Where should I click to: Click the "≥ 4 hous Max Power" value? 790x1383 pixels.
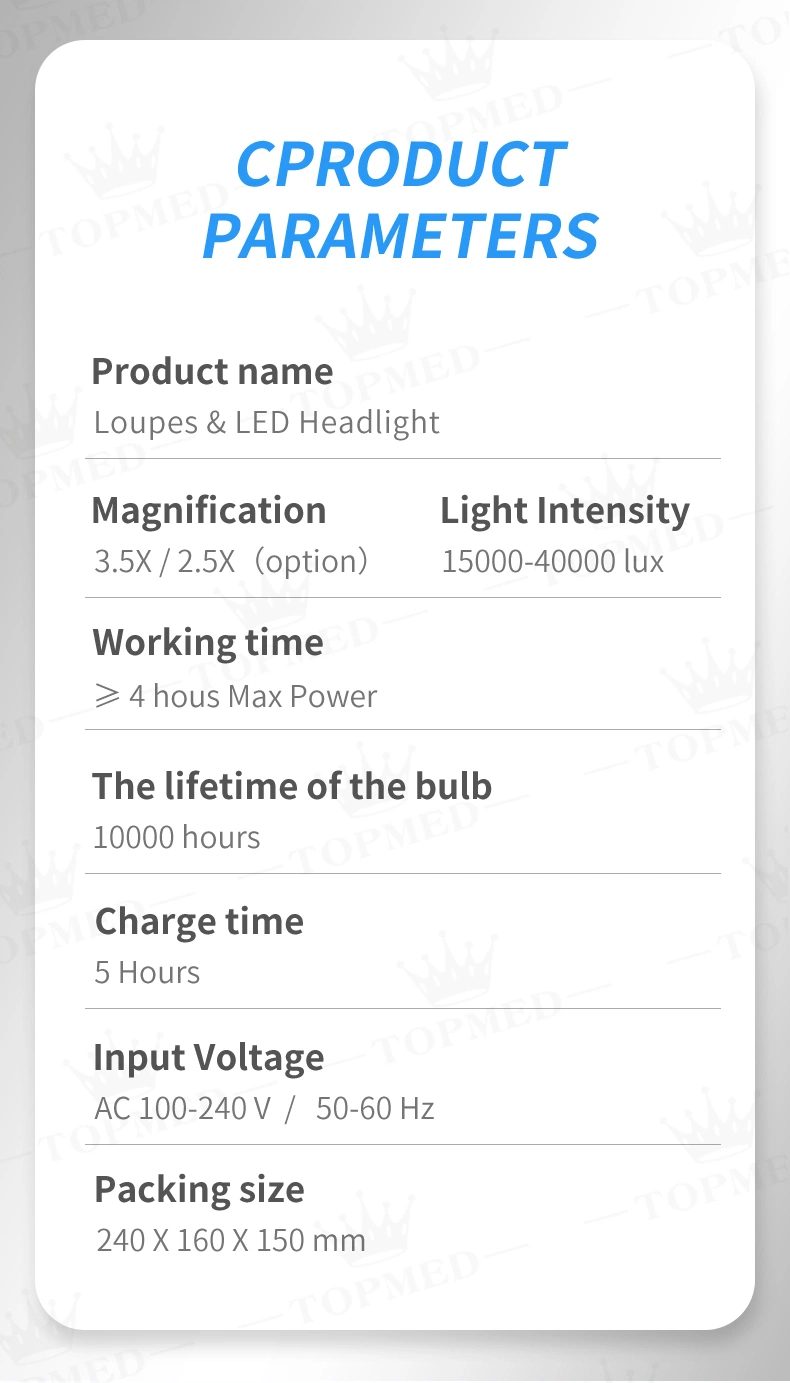[236, 696]
